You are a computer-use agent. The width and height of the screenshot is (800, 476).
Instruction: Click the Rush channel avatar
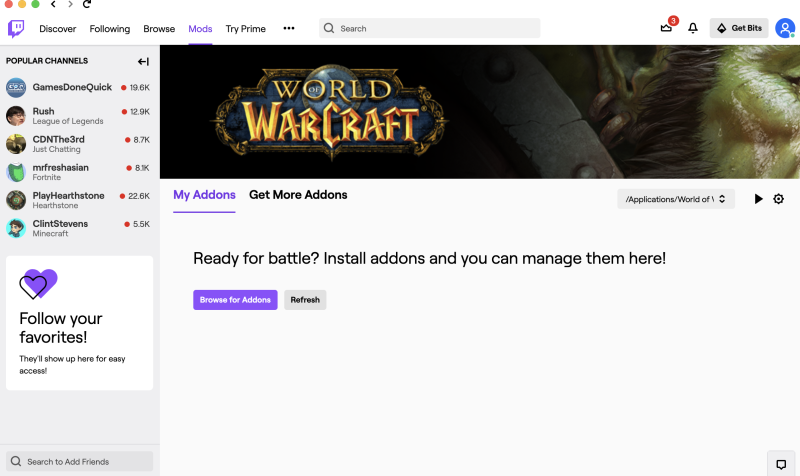tap(16, 116)
